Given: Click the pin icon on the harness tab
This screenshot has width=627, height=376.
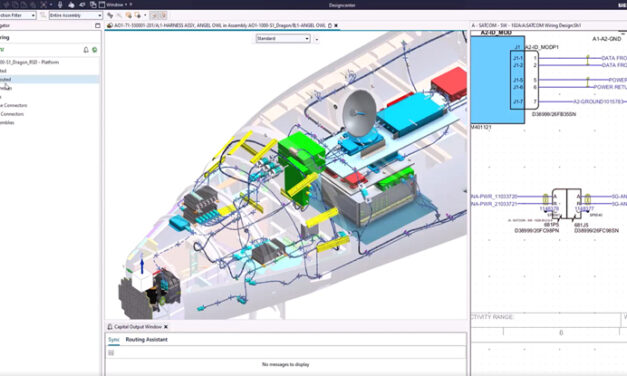Looking at the screenshot, I should coord(330,25).
